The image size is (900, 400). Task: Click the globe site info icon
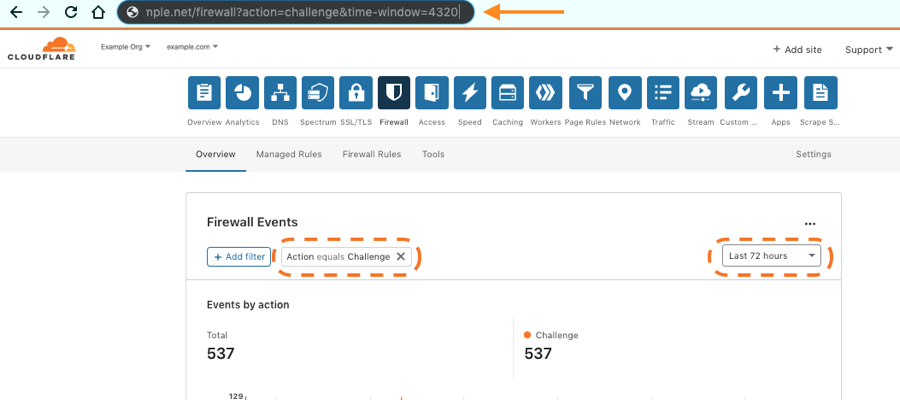(133, 12)
